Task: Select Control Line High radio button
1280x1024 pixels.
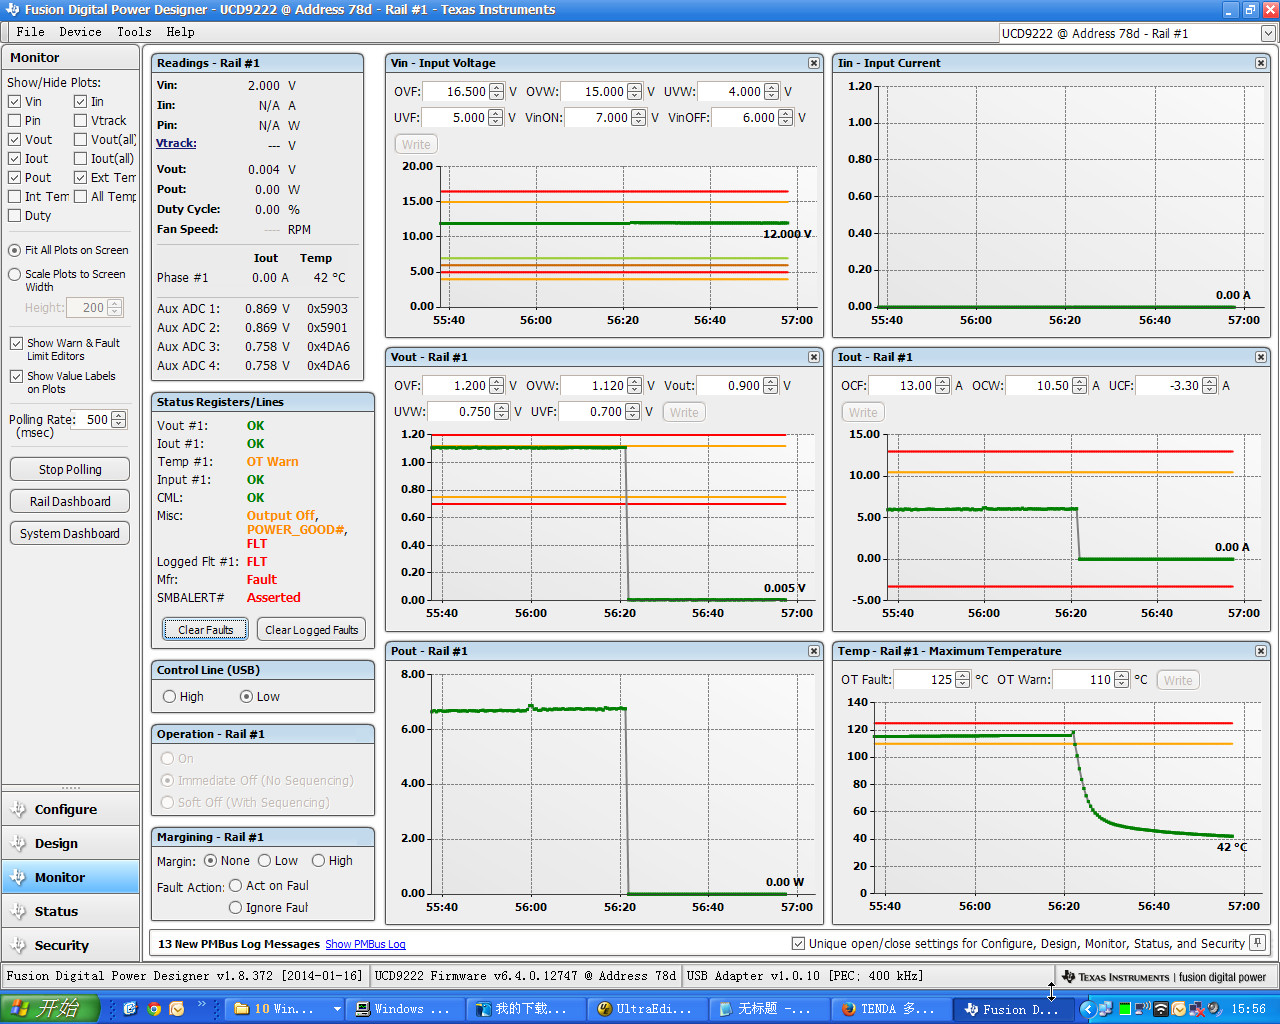Action: tap(169, 697)
